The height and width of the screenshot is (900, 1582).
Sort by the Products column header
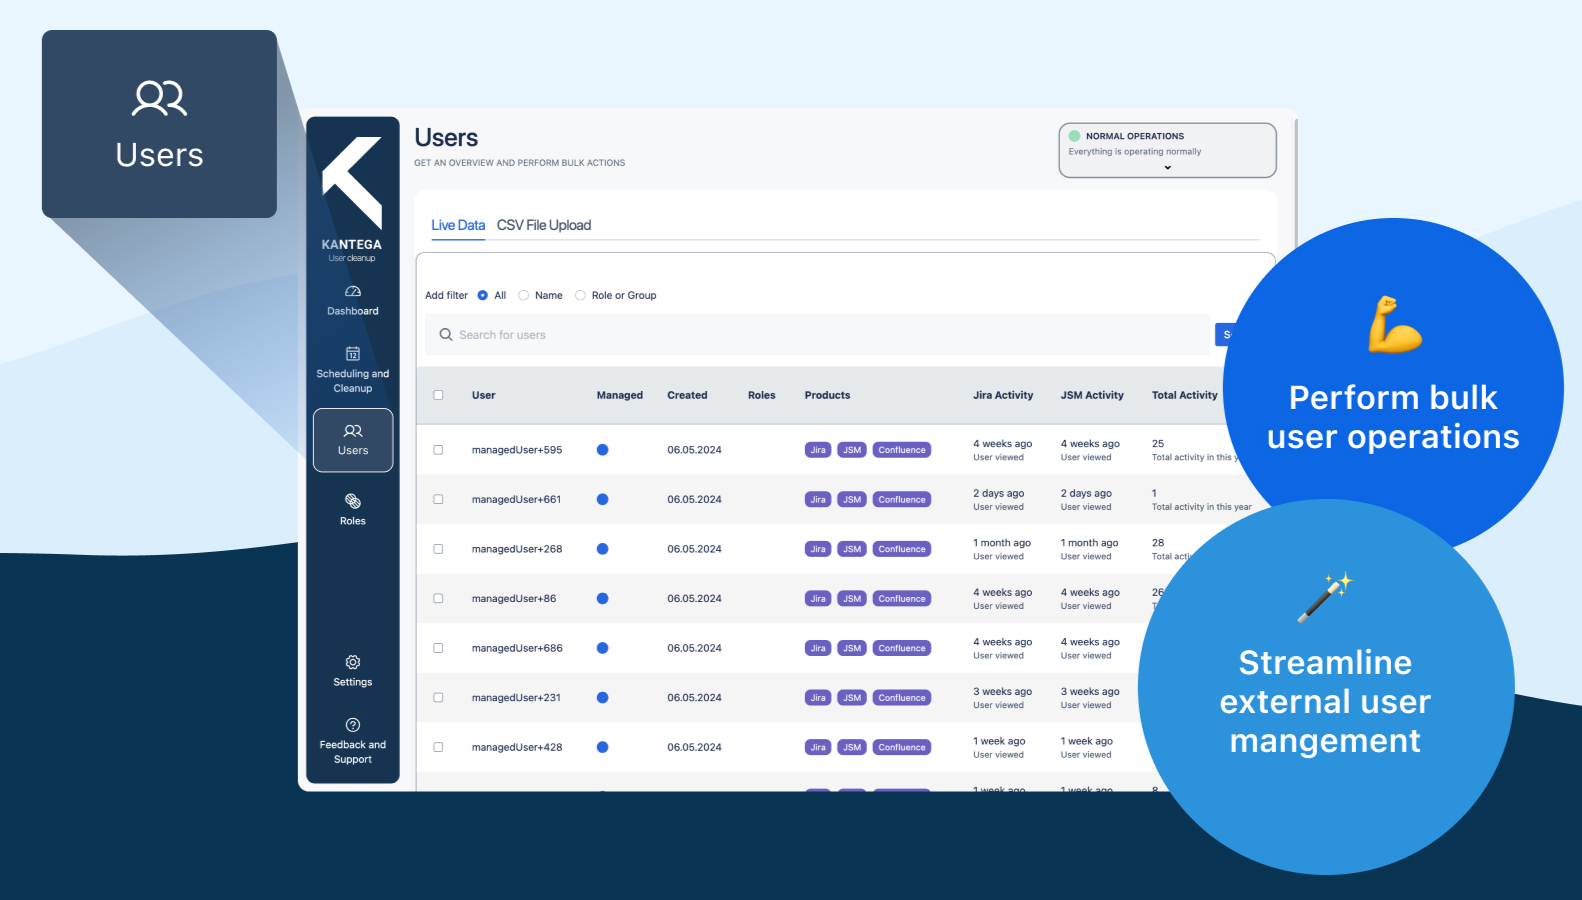(828, 395)
